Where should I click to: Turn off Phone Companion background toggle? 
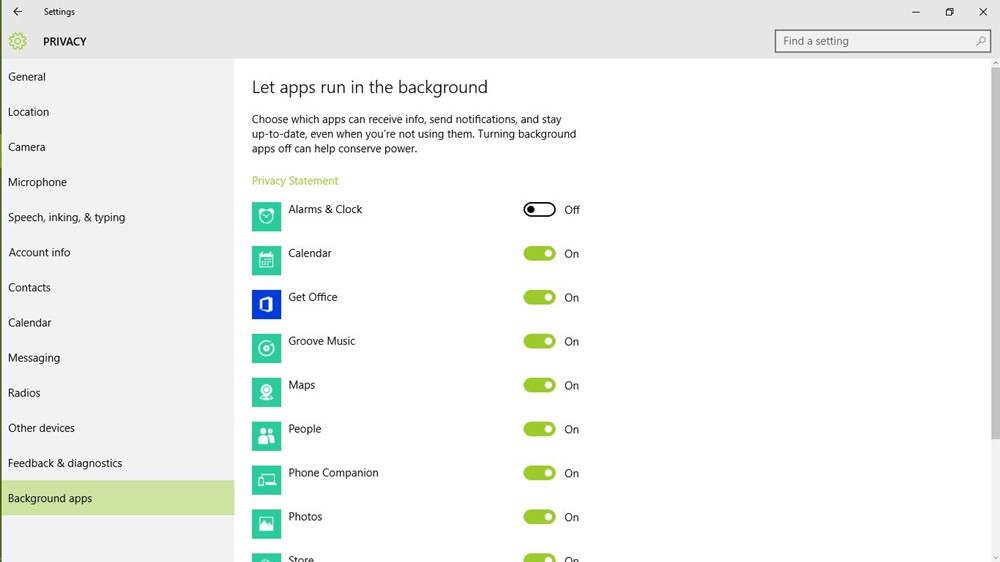point(539,474)
